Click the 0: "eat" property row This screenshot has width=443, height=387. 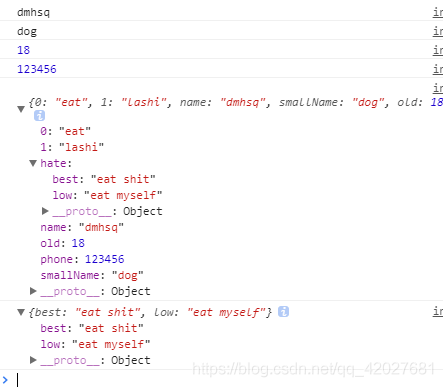(65, 131)
